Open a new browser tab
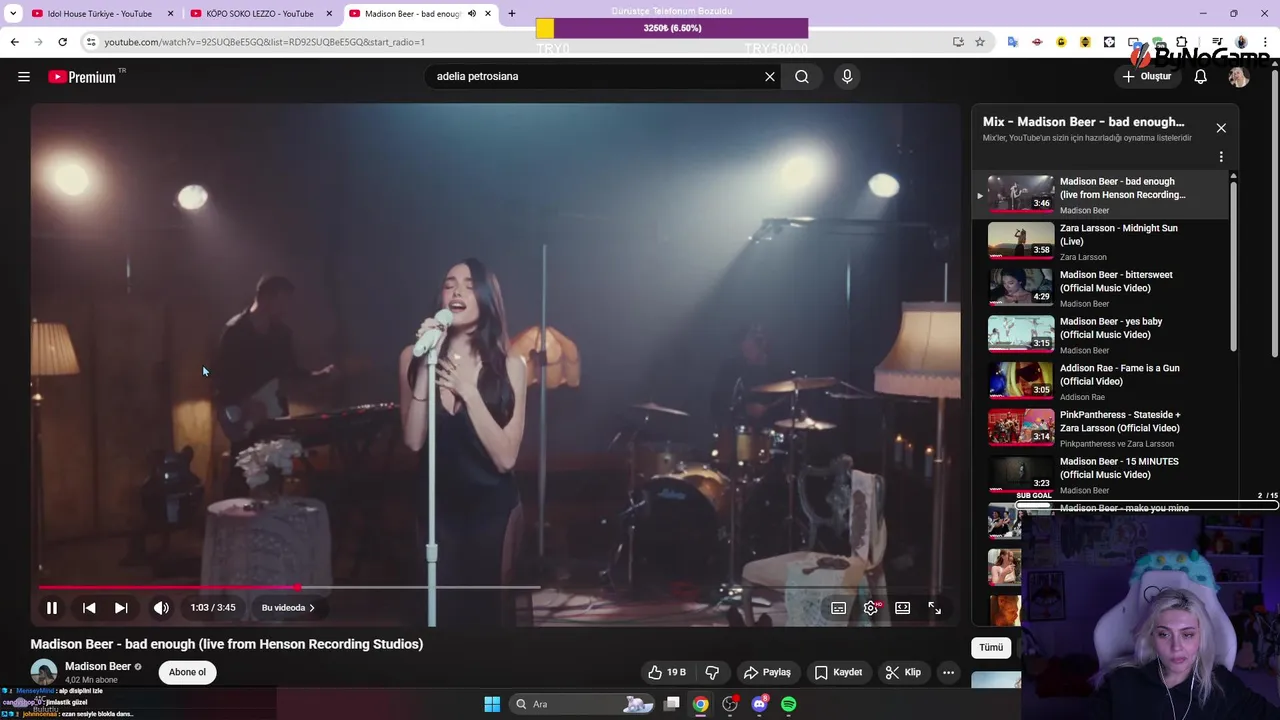 (x=512, y=14)
